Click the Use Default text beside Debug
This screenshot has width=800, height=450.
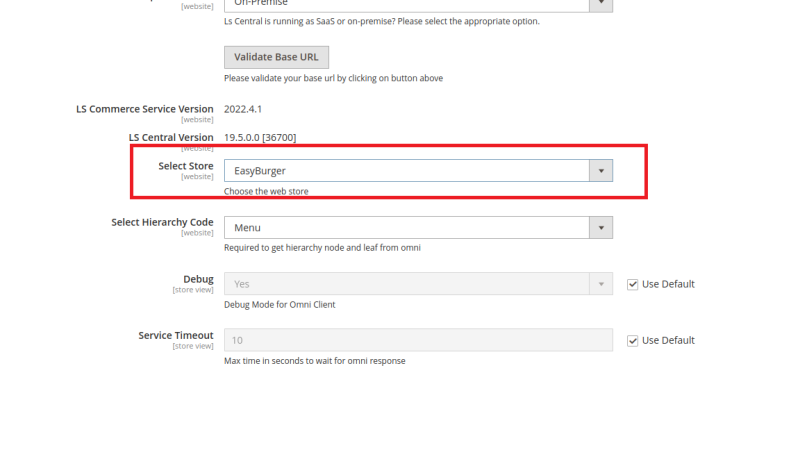click(x=668, y=284)
